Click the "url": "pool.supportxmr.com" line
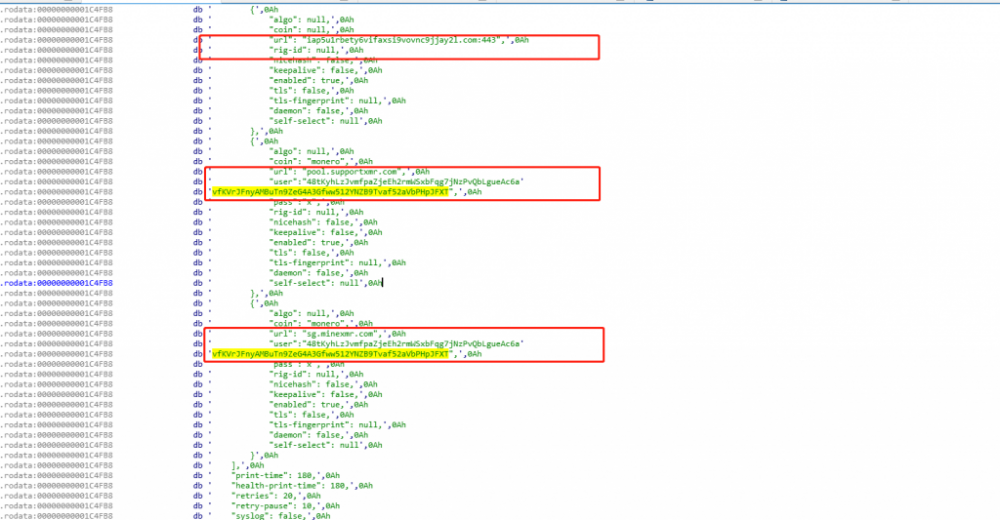 coord(349,172)
